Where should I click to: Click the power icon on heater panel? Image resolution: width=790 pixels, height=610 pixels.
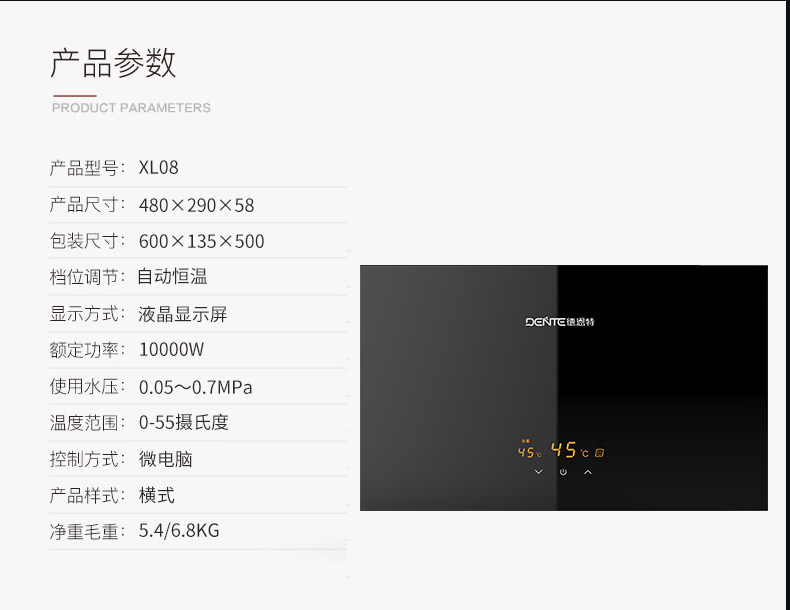[563, 472]
